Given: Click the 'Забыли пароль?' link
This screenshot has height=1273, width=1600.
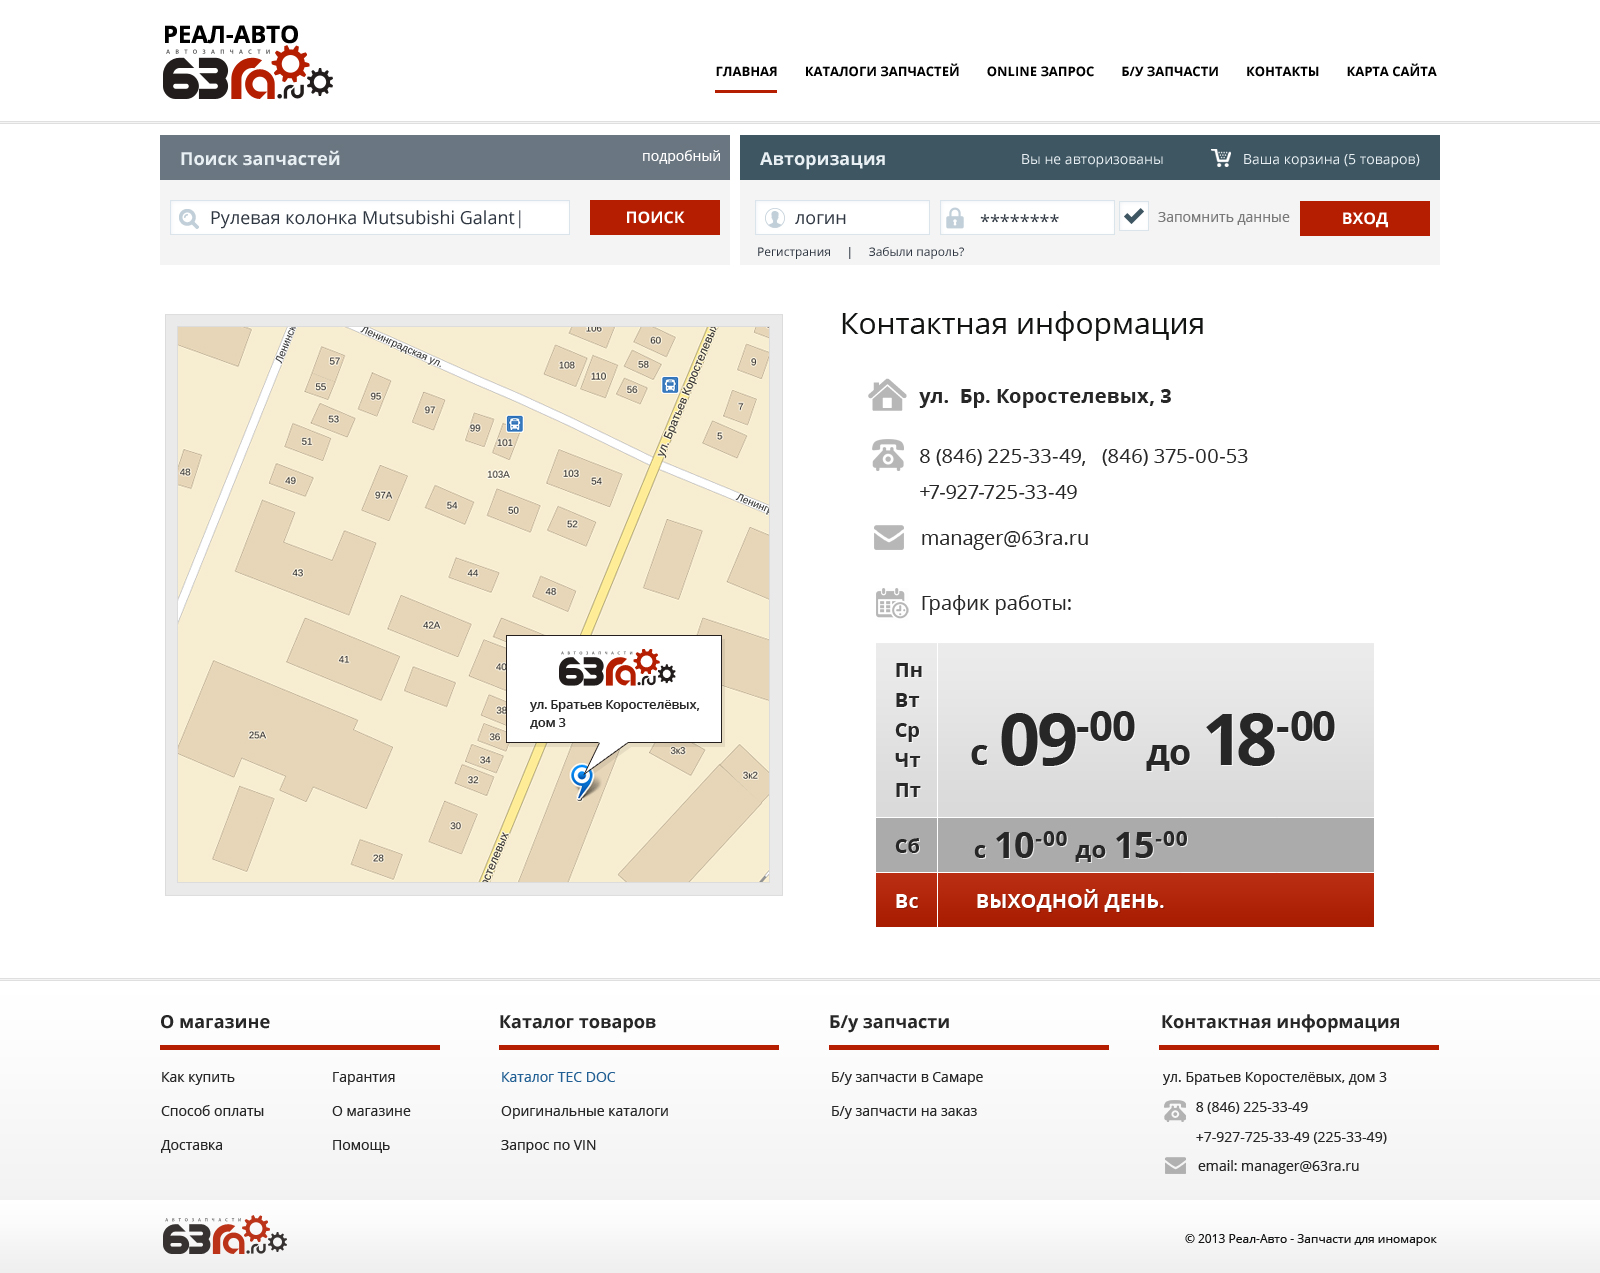Looking at the screenshot, I should pyautogui.click(x=915, y=252).
